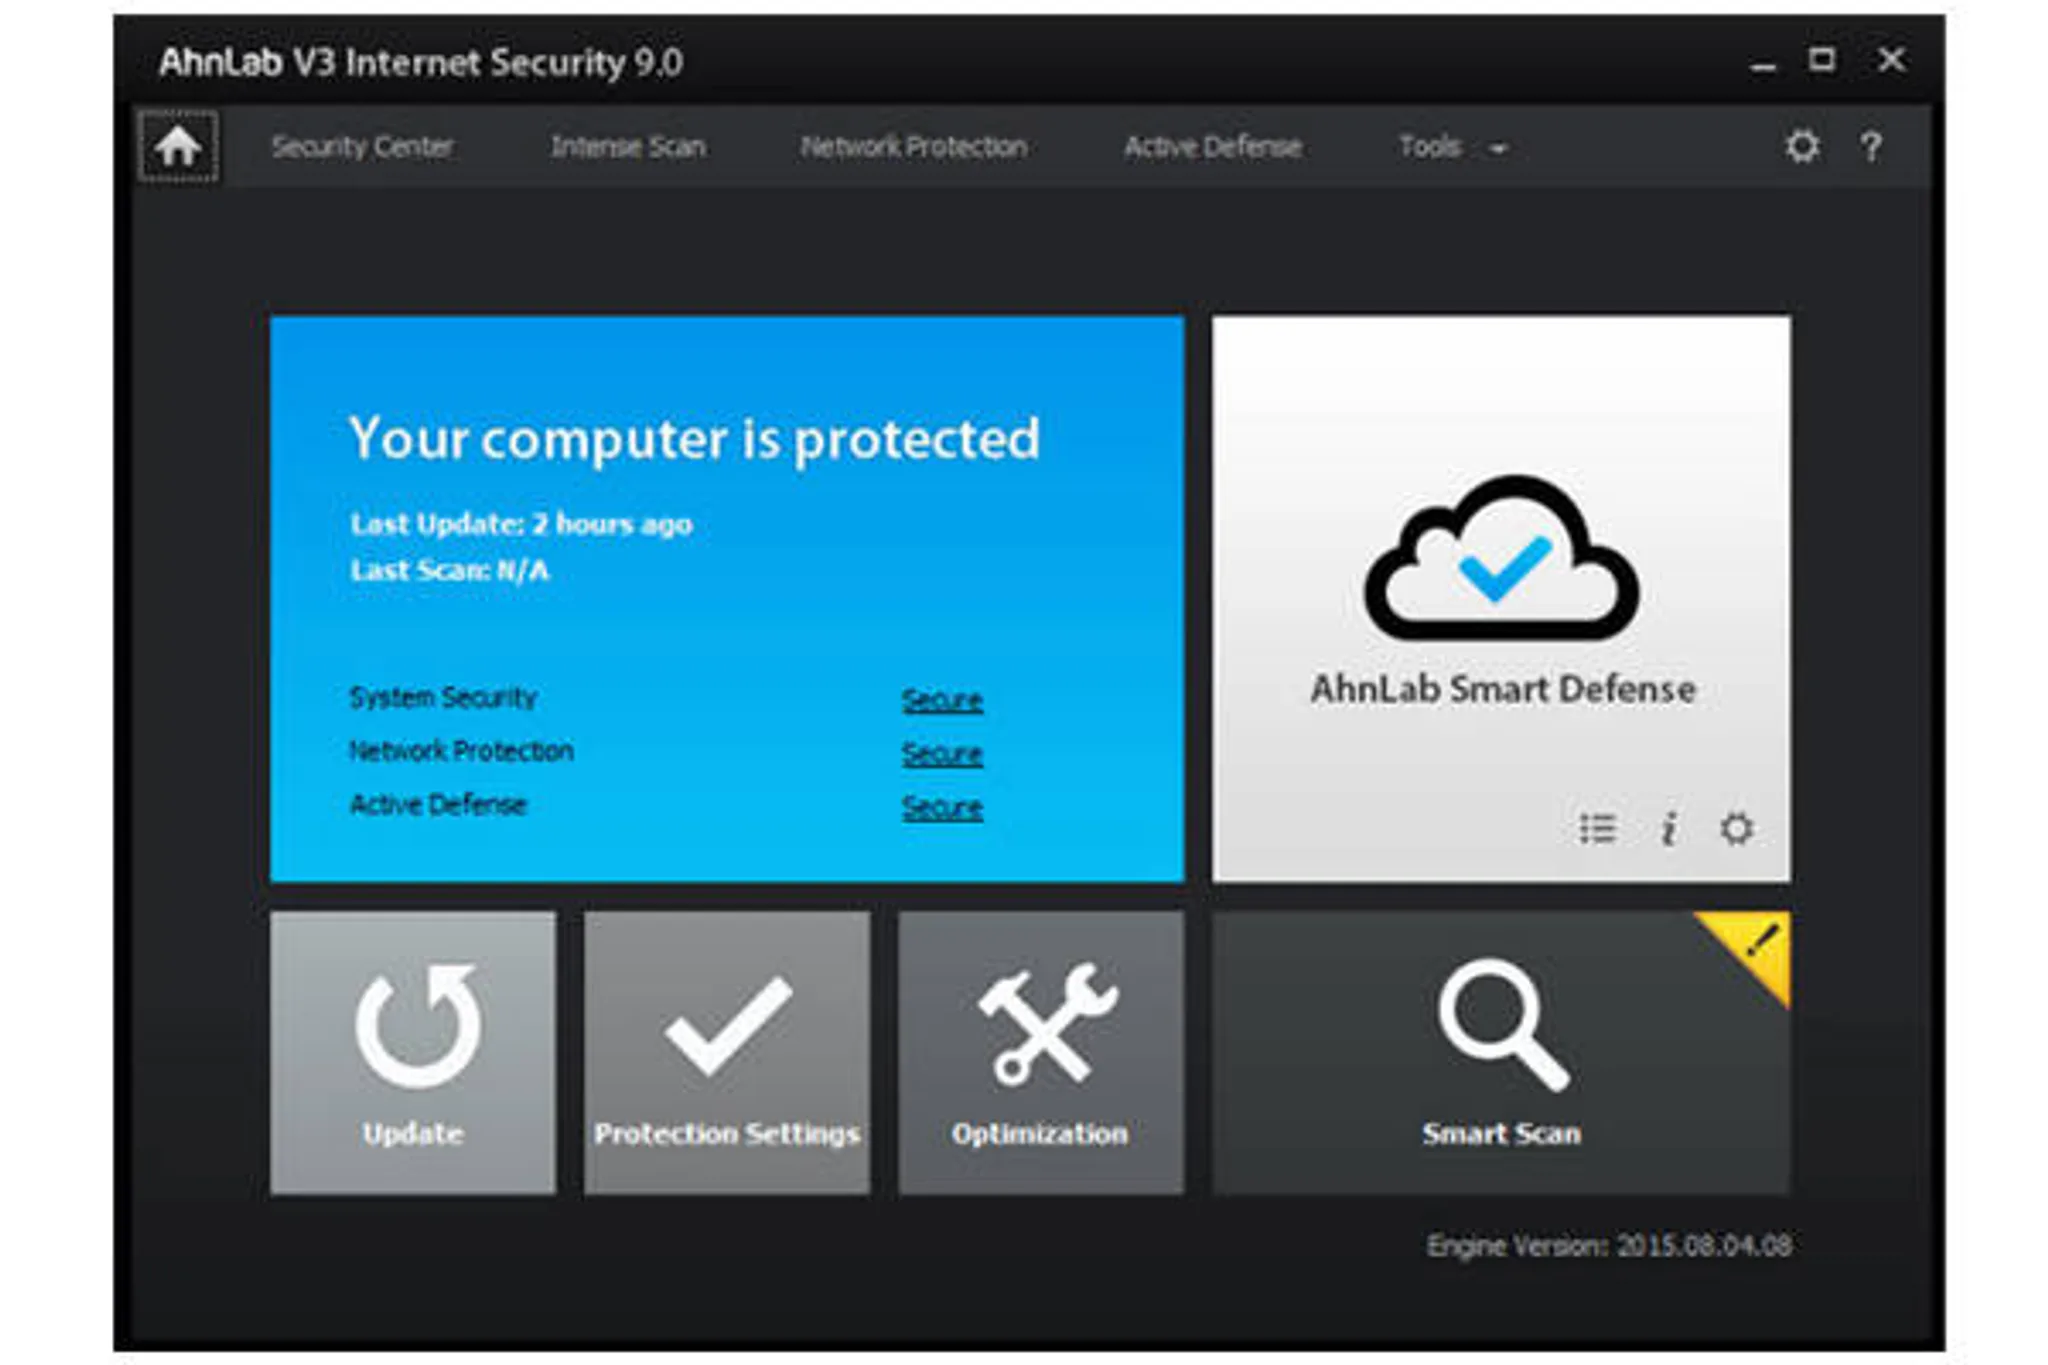Click "Network Protection" status label in blue panel
The image size is (2048, 1365).
coord(461,751)
